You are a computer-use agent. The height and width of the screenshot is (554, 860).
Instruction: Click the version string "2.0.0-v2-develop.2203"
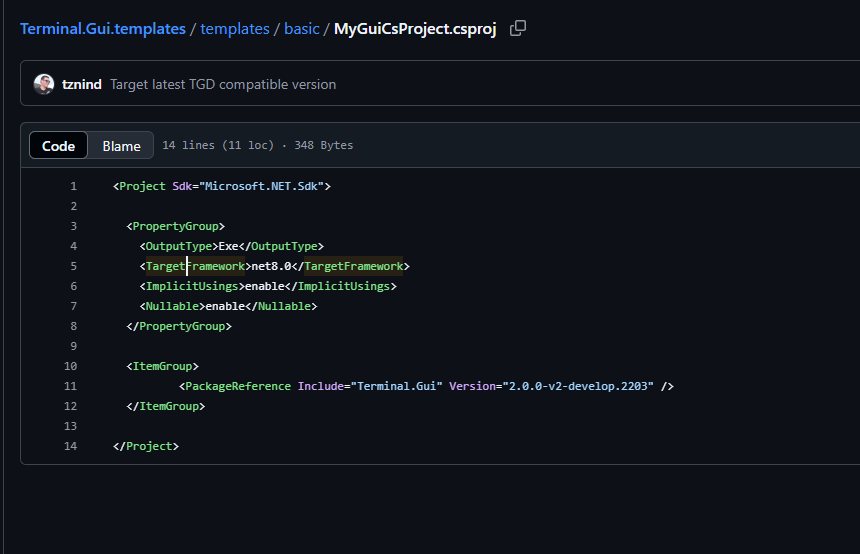coord(579,386)
